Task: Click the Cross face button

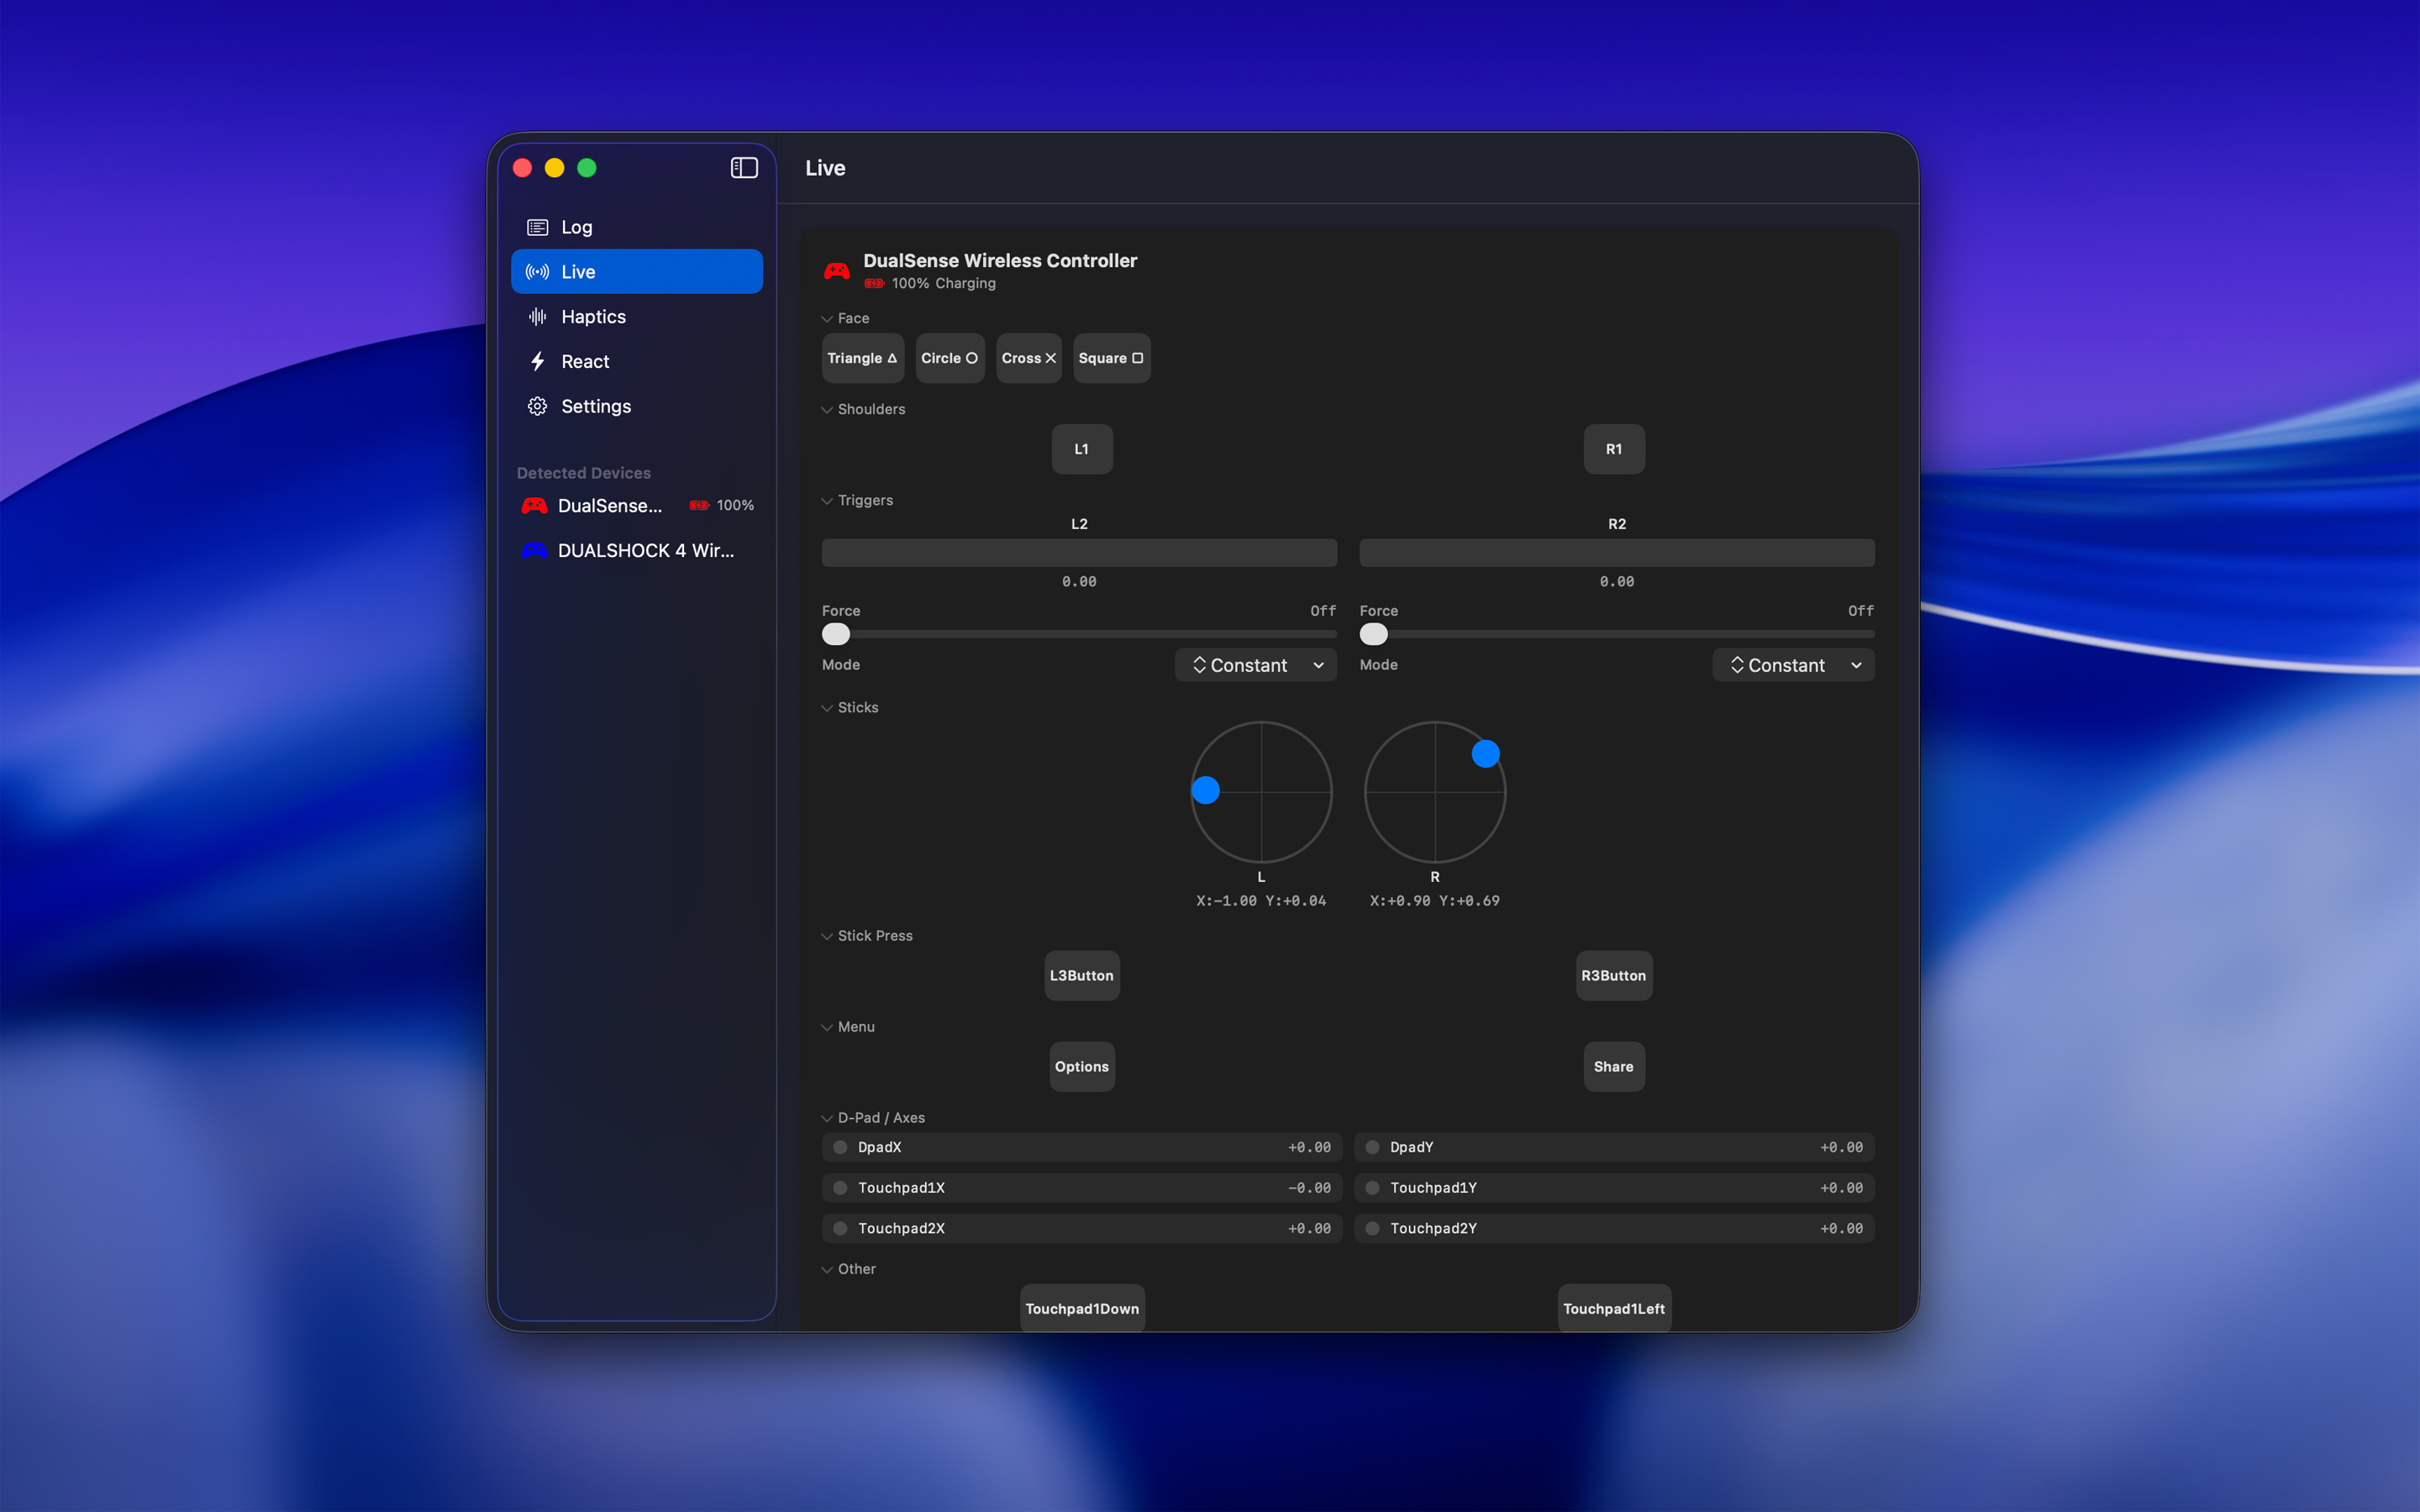Action: 1029,358
